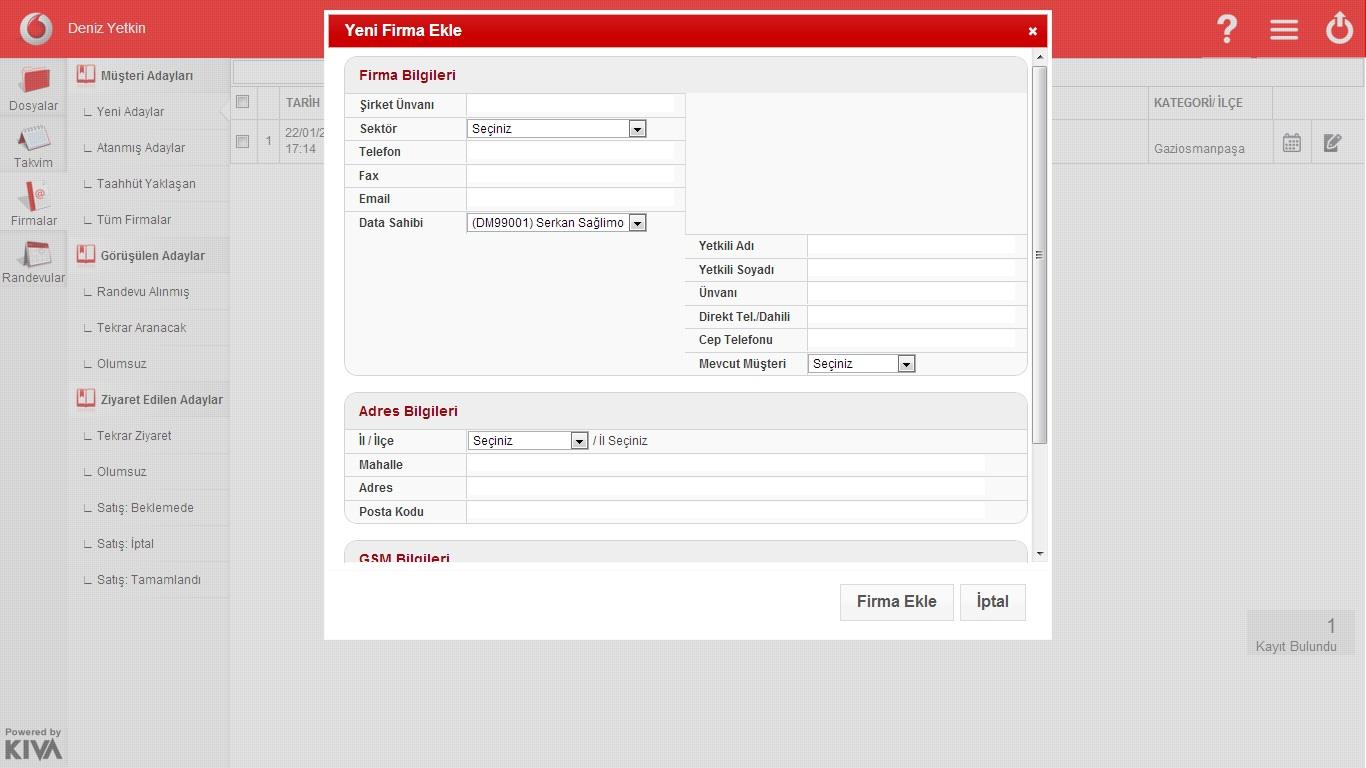The image size is (1366, 768).
Task: Click the calendar icon in the Gaziosmanpaşa row
Action: (1292, 143)
